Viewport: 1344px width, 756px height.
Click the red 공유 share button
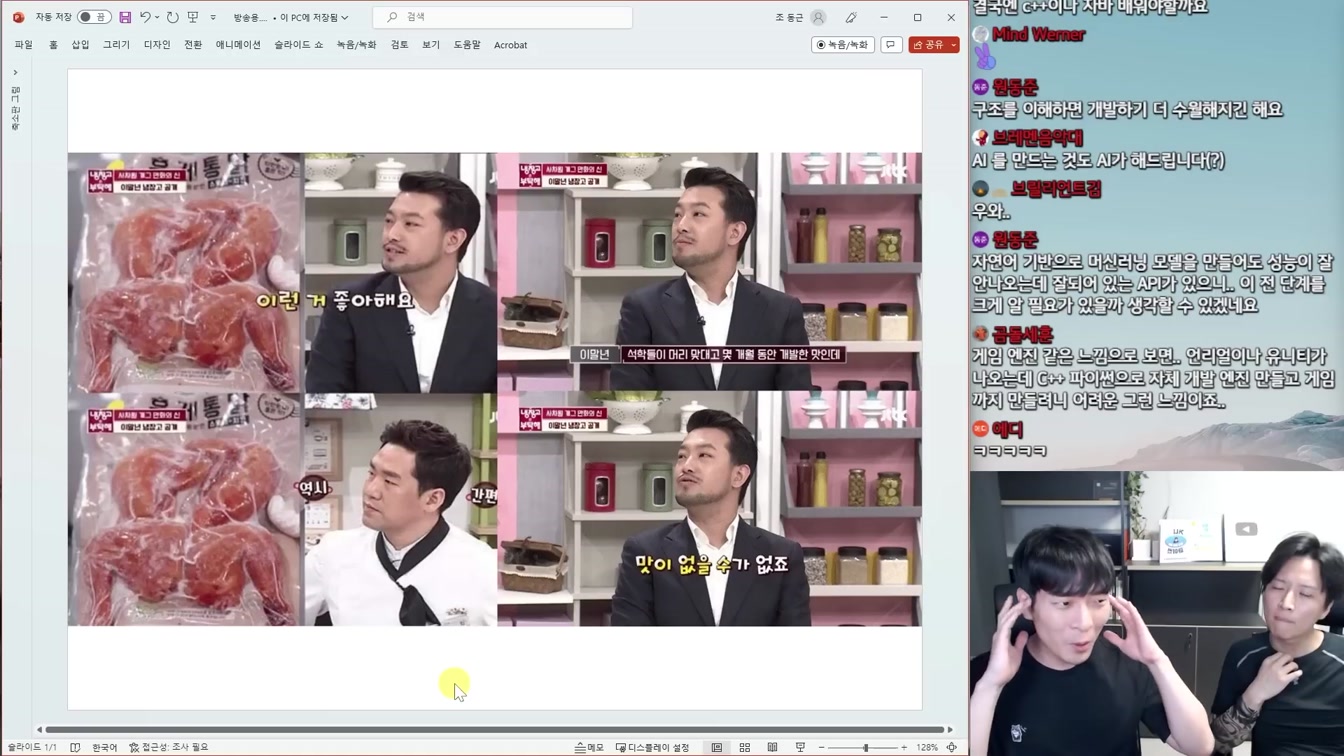(x=928, y=45)
